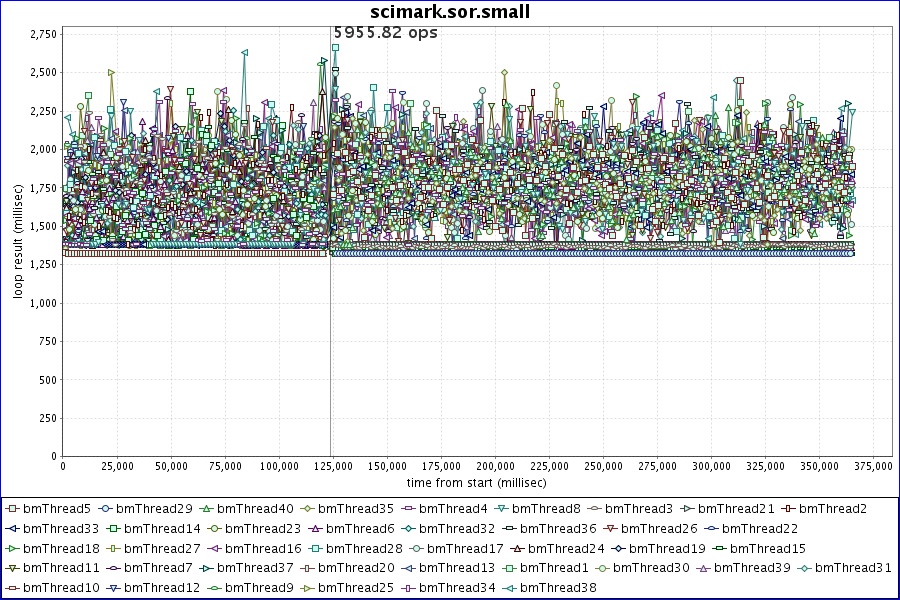Select the bmThread10 legend marker icon
Viewport: 900px width, 600px height.
point(12,587)
